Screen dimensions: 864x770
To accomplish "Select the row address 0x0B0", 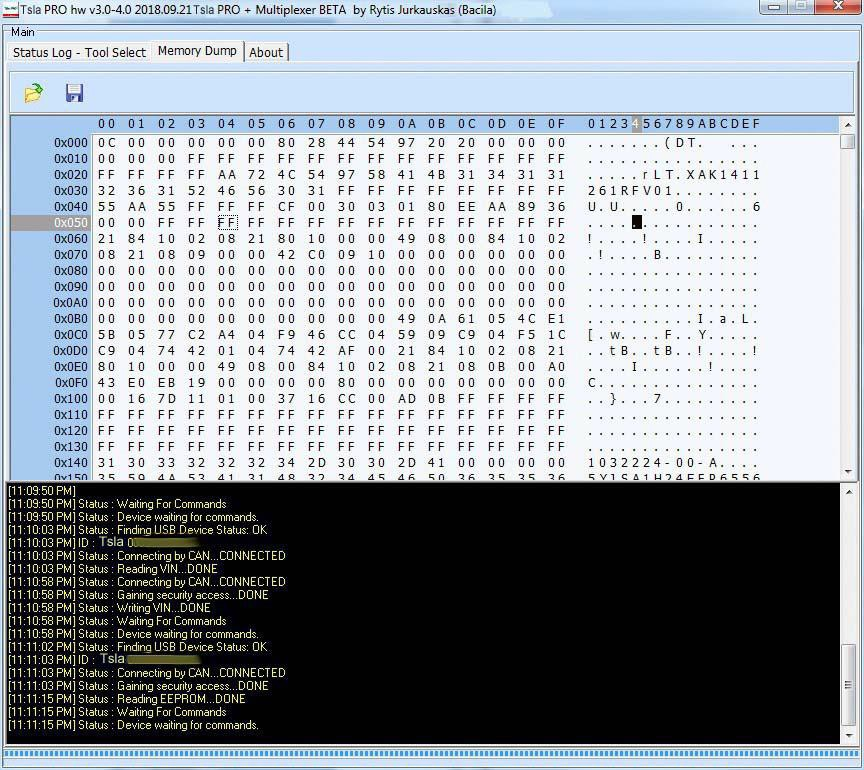I will pos(71,319).
